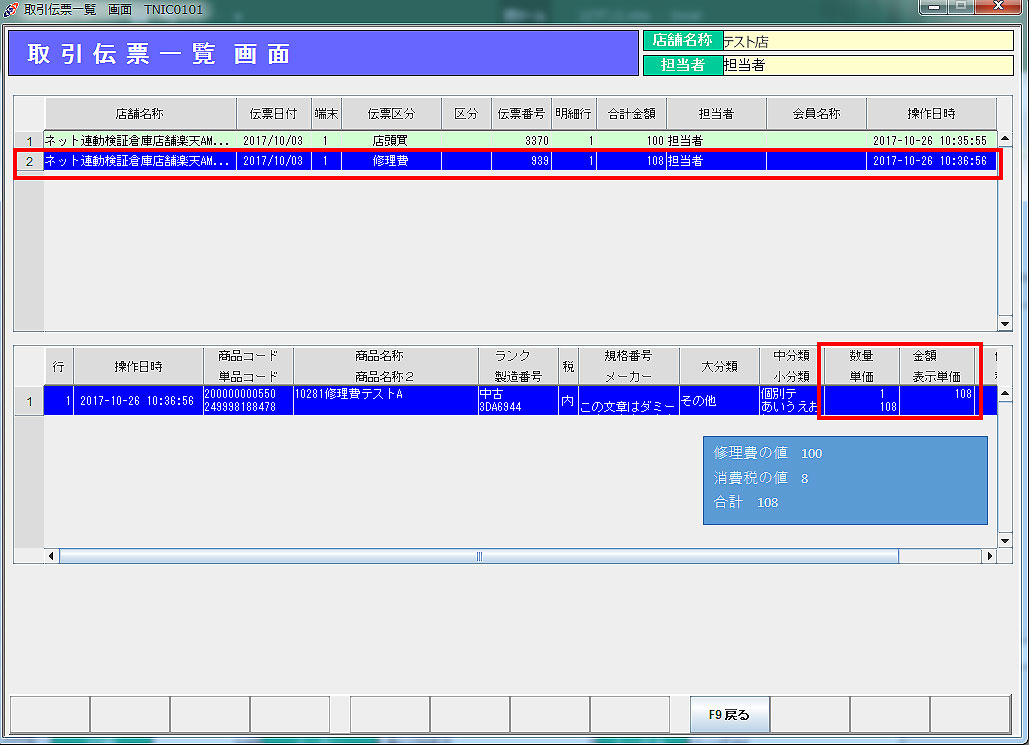1029x745 pixels.
Task: Select row 1 店頭買 in the upper table
Action: click(x=390, y=141)
